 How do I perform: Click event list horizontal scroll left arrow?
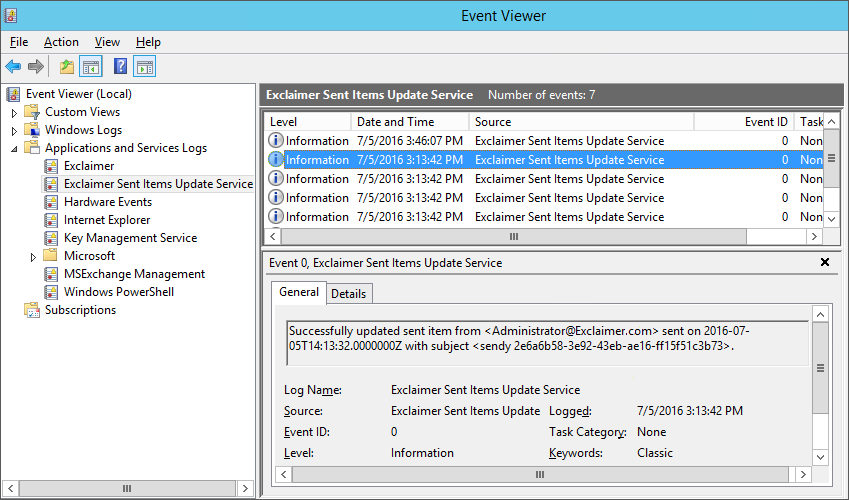[x=273, y=236]
